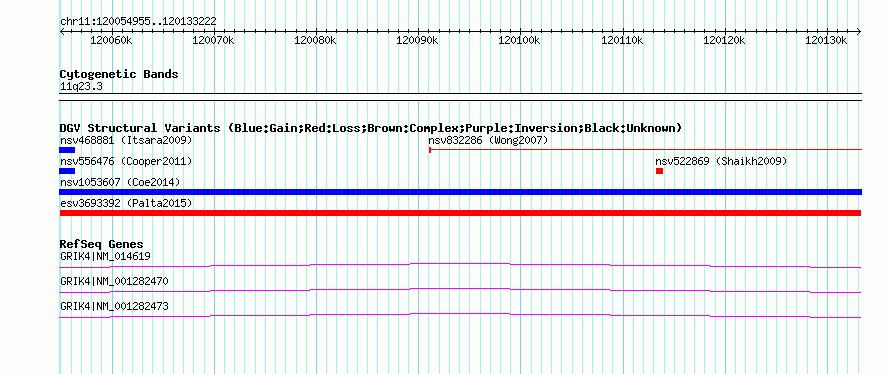
Task: Click ruler position 120120k
Action: pyautogui.click(x=725, y=41)
